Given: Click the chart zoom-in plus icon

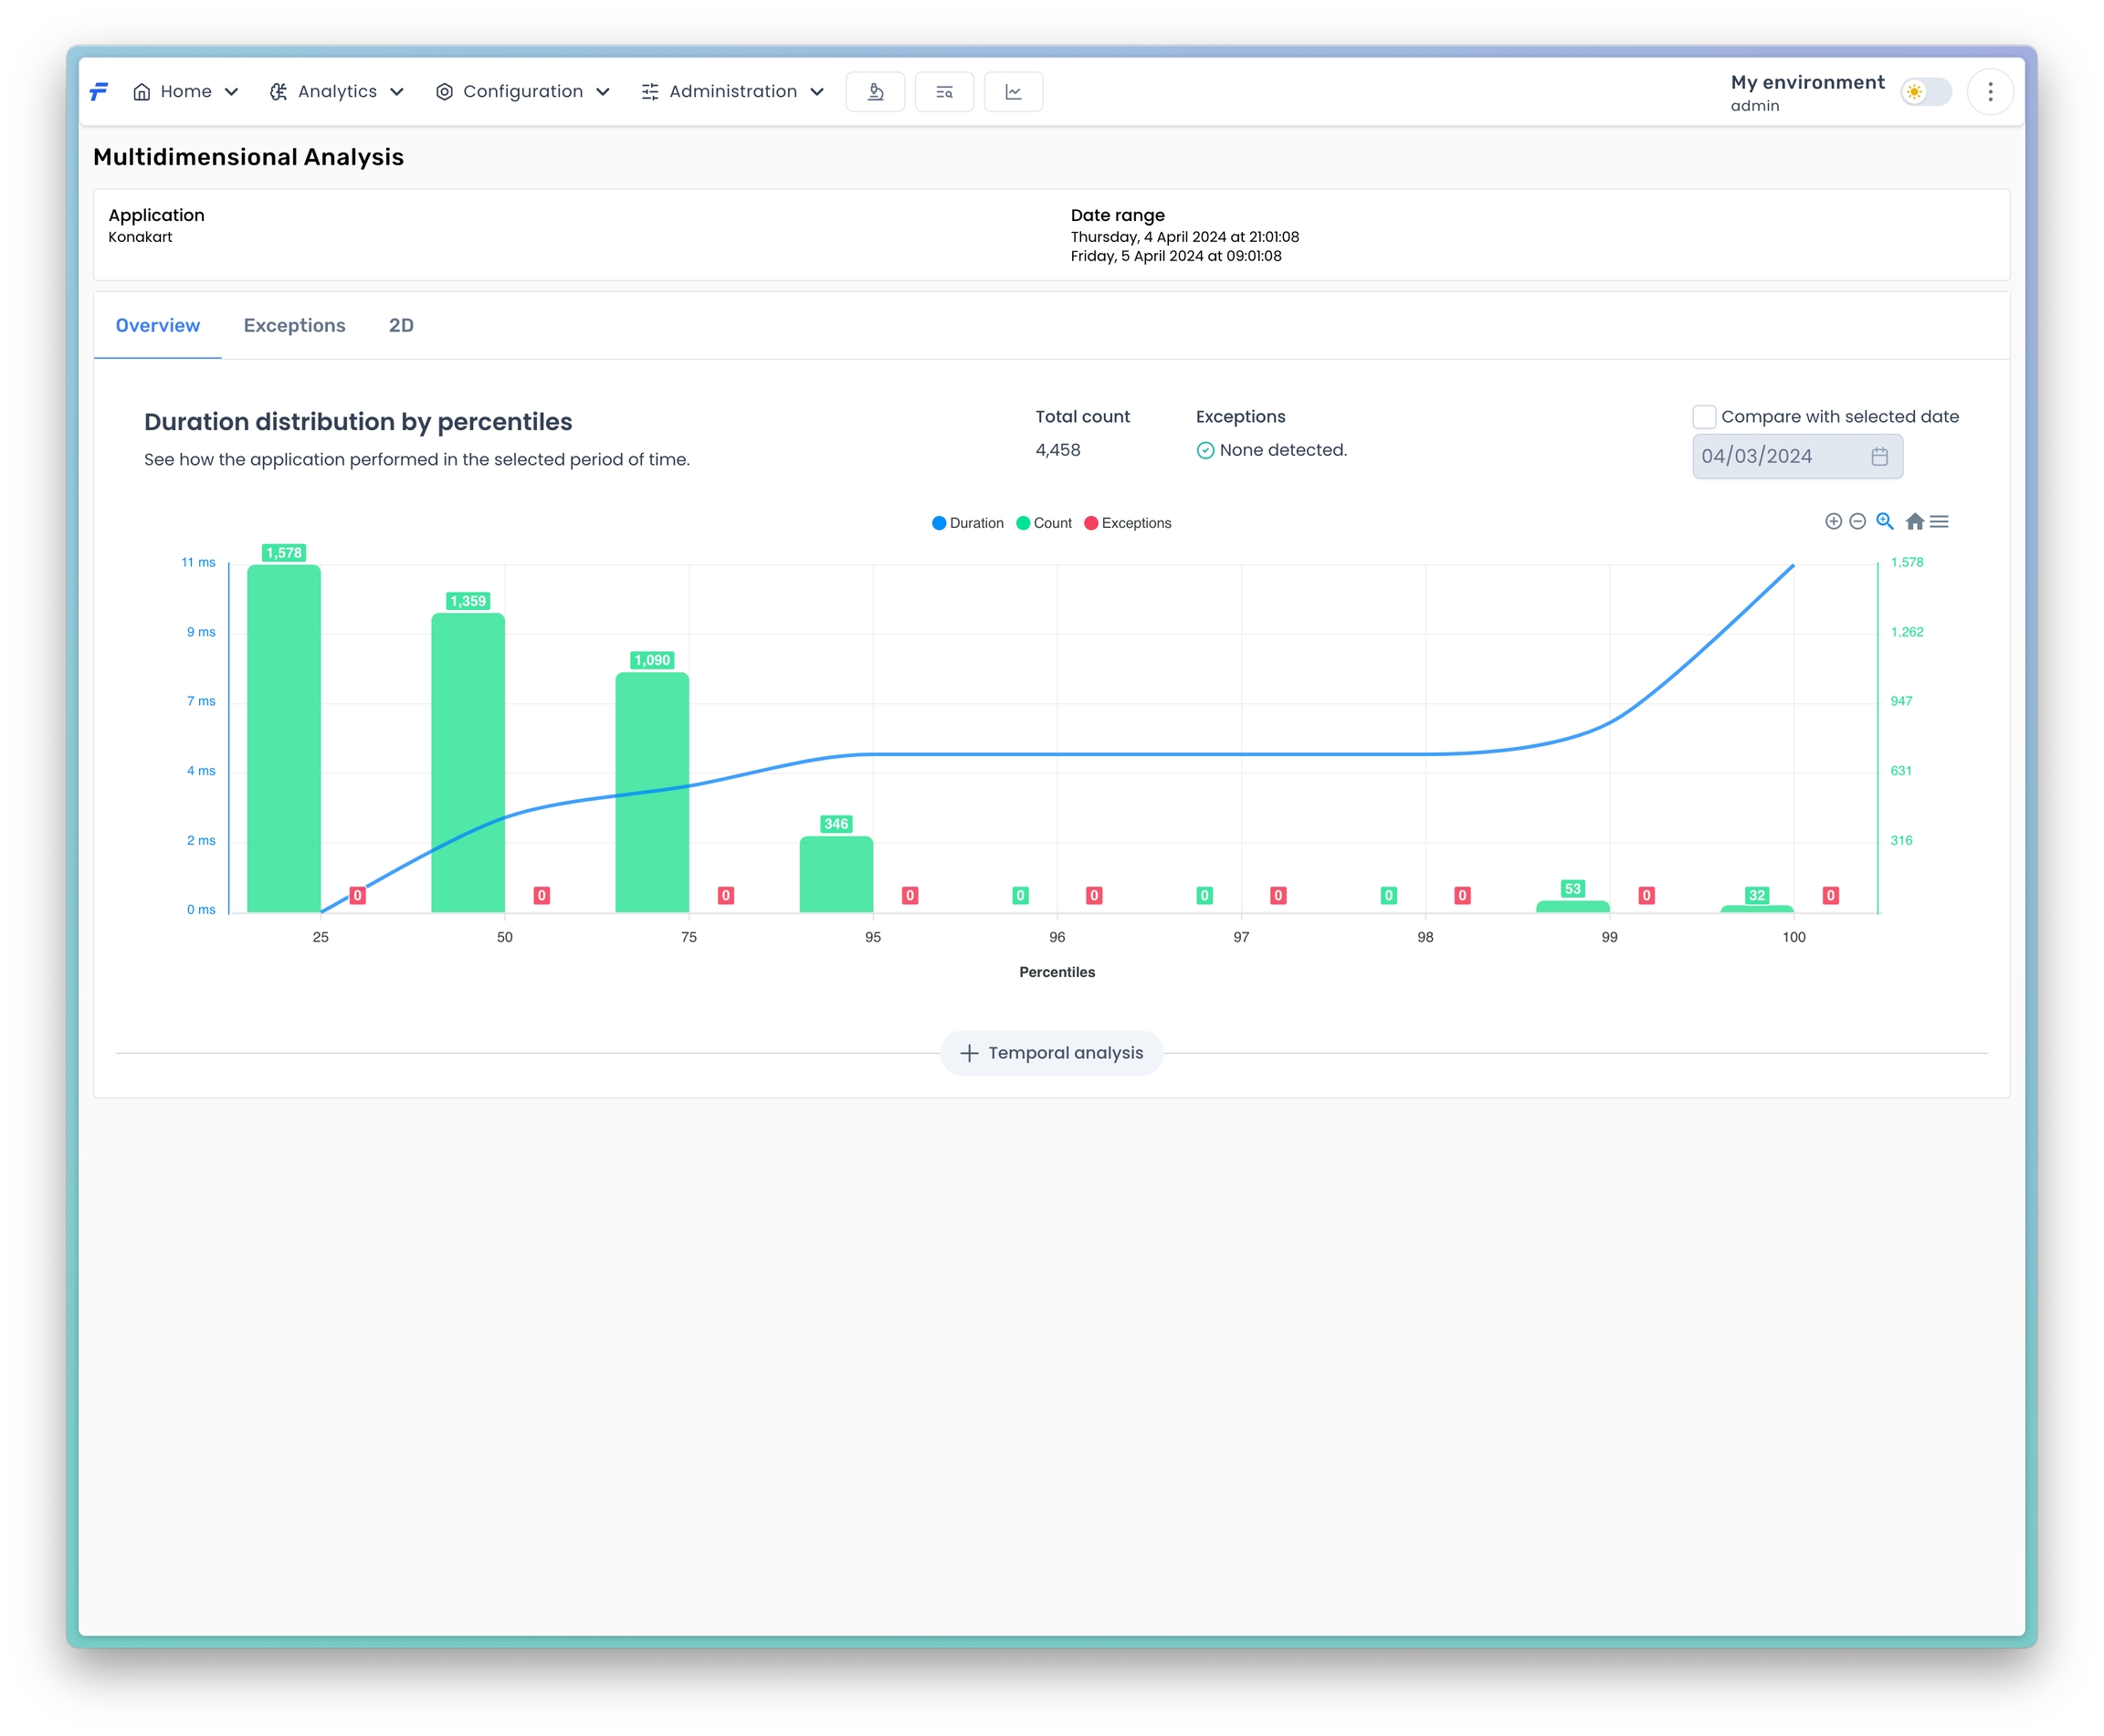Looking at the screenshot, I should [x=1833, y=521].
